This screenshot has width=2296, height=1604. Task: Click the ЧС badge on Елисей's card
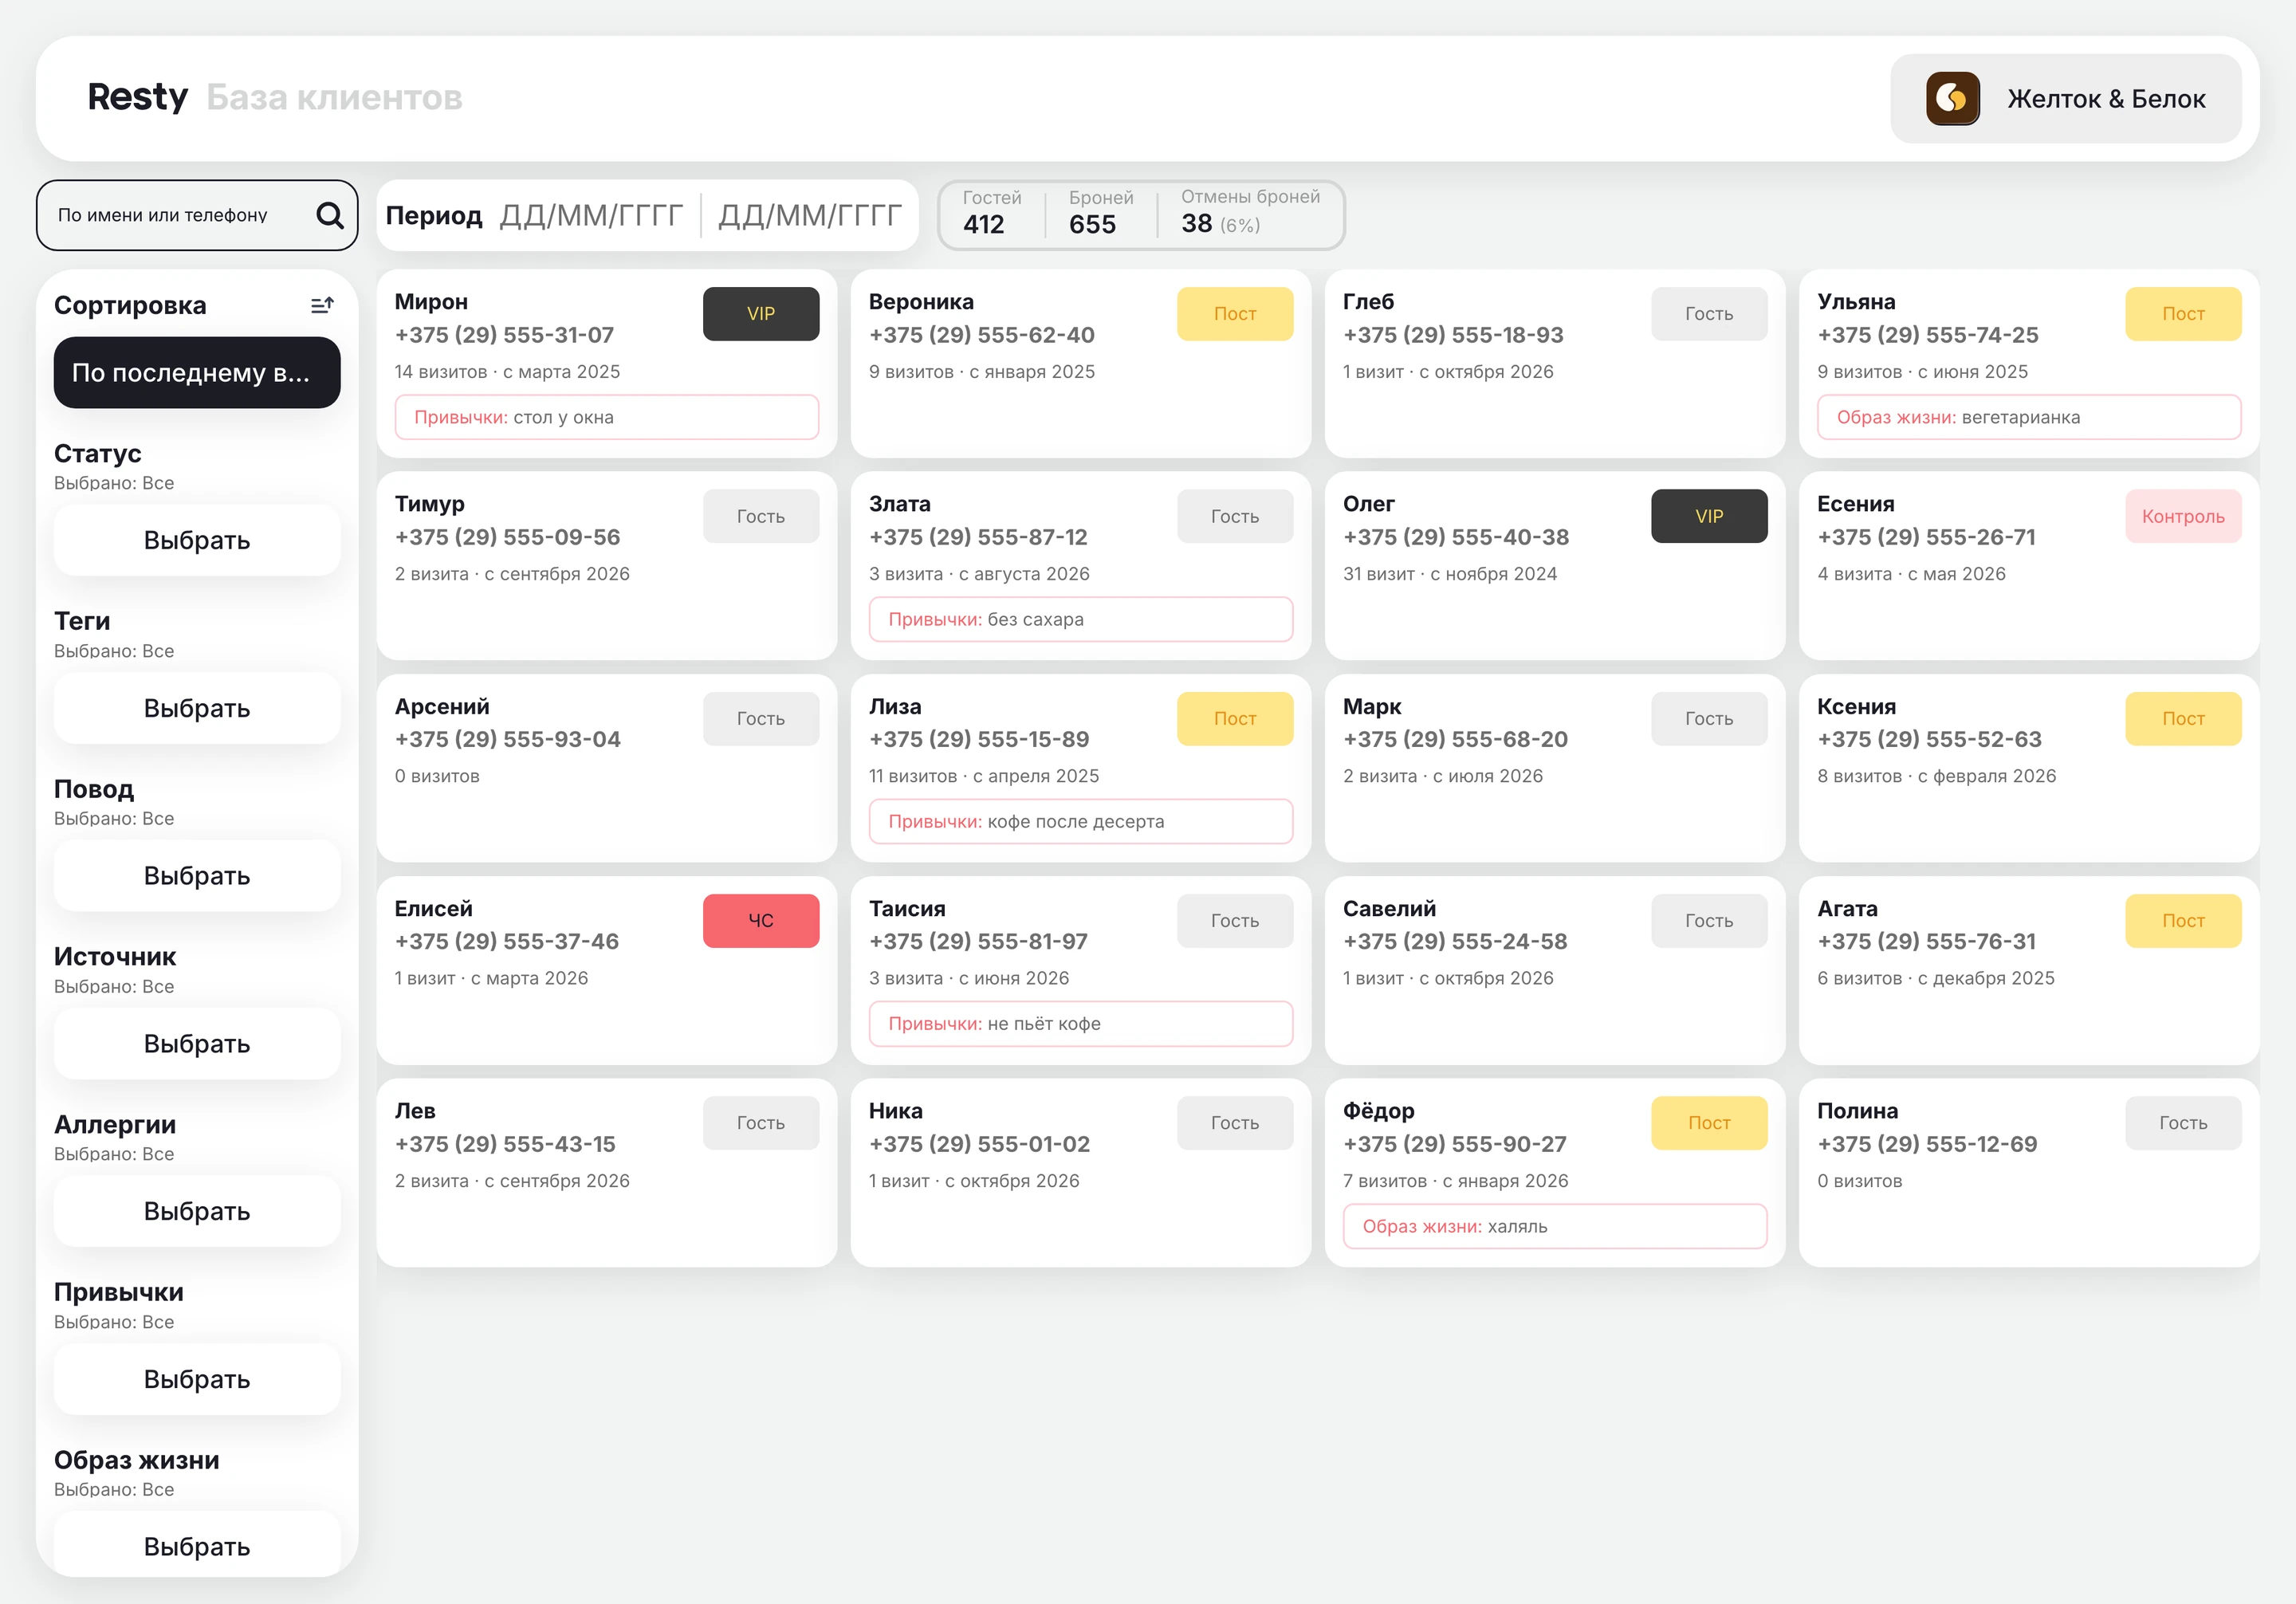[760, 920]
